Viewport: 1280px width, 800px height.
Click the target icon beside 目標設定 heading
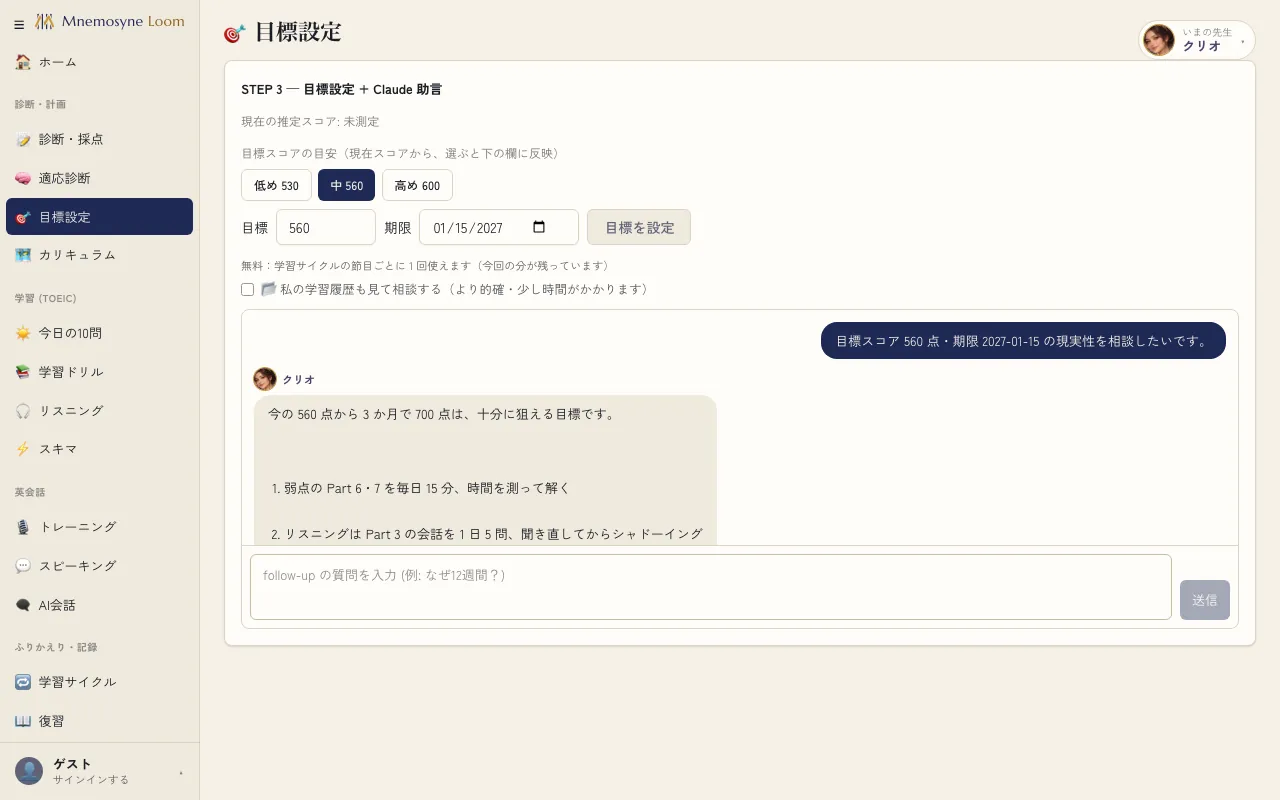(x=235, y=33)
